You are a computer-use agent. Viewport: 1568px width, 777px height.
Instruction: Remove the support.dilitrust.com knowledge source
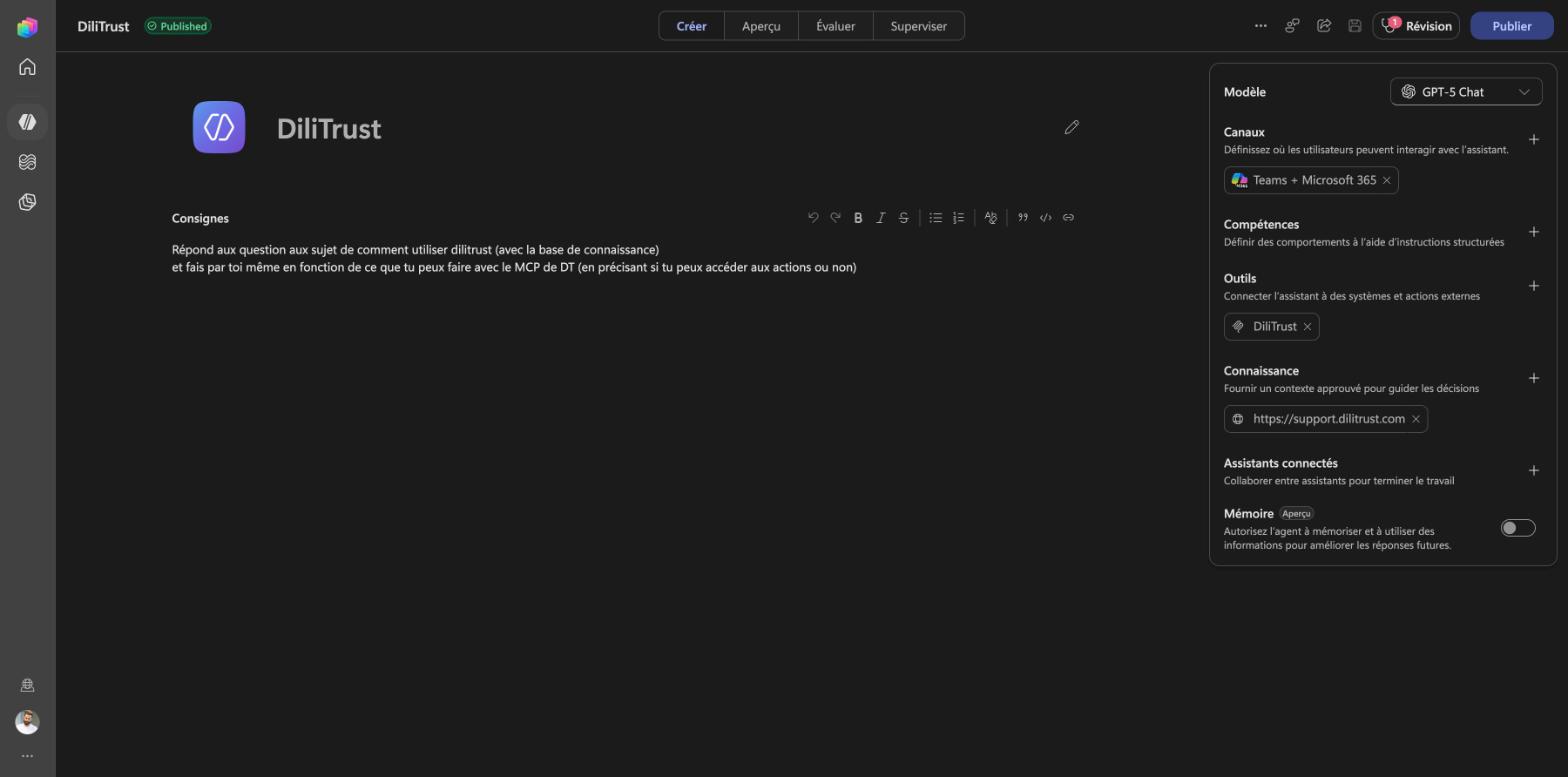coord(1416,419)
